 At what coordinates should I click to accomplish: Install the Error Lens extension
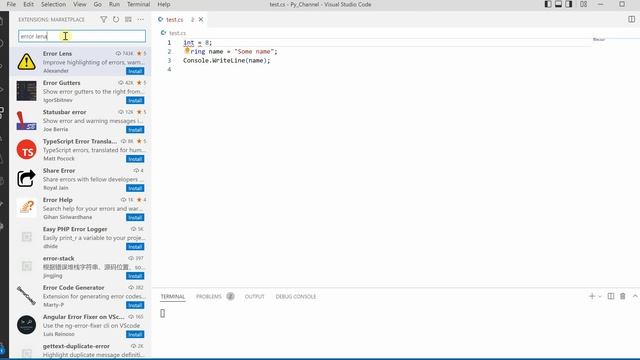[135, 71]
